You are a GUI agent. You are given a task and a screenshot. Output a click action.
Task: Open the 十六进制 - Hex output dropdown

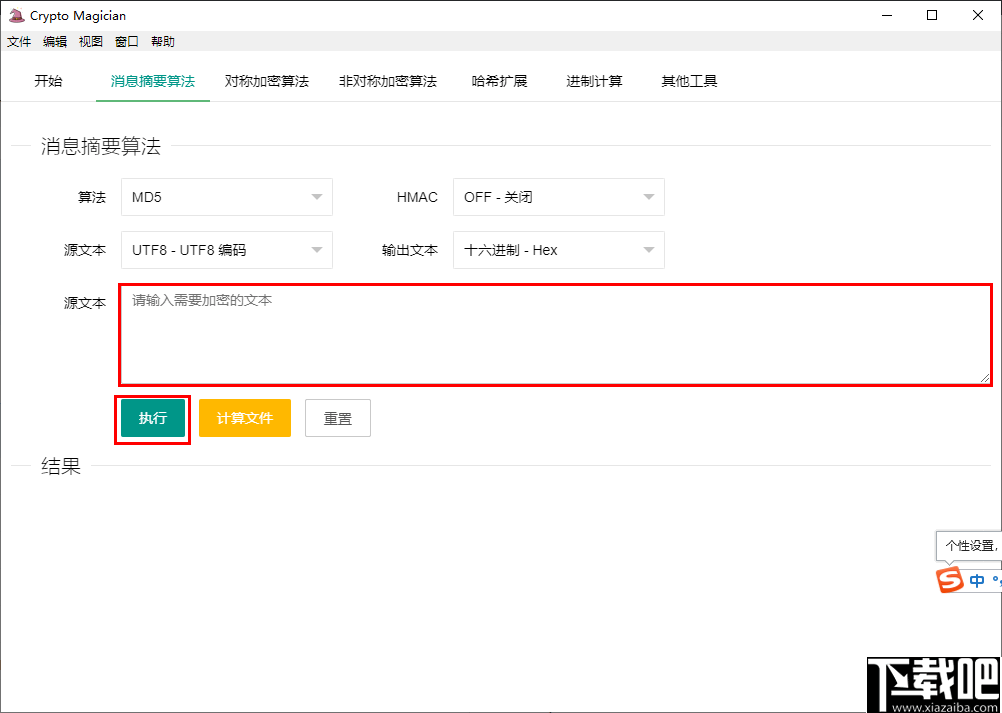(558, 250)
